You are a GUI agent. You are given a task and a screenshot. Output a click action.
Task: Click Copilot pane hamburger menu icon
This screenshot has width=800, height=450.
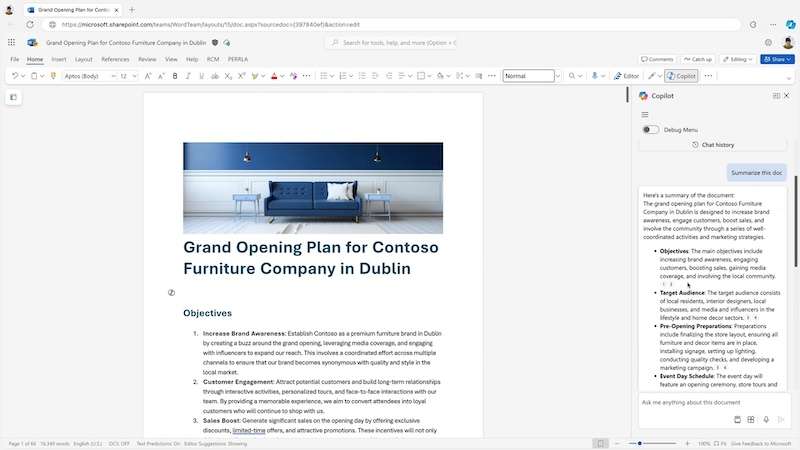(x=645, y=115)
